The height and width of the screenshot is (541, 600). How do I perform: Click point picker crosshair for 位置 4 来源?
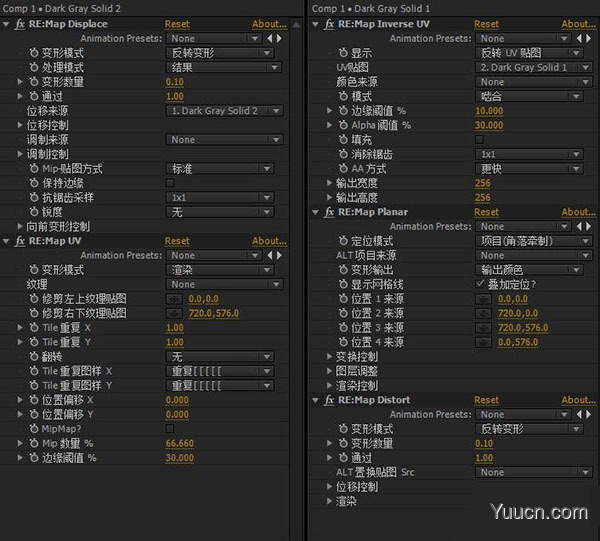coord(483,342)
